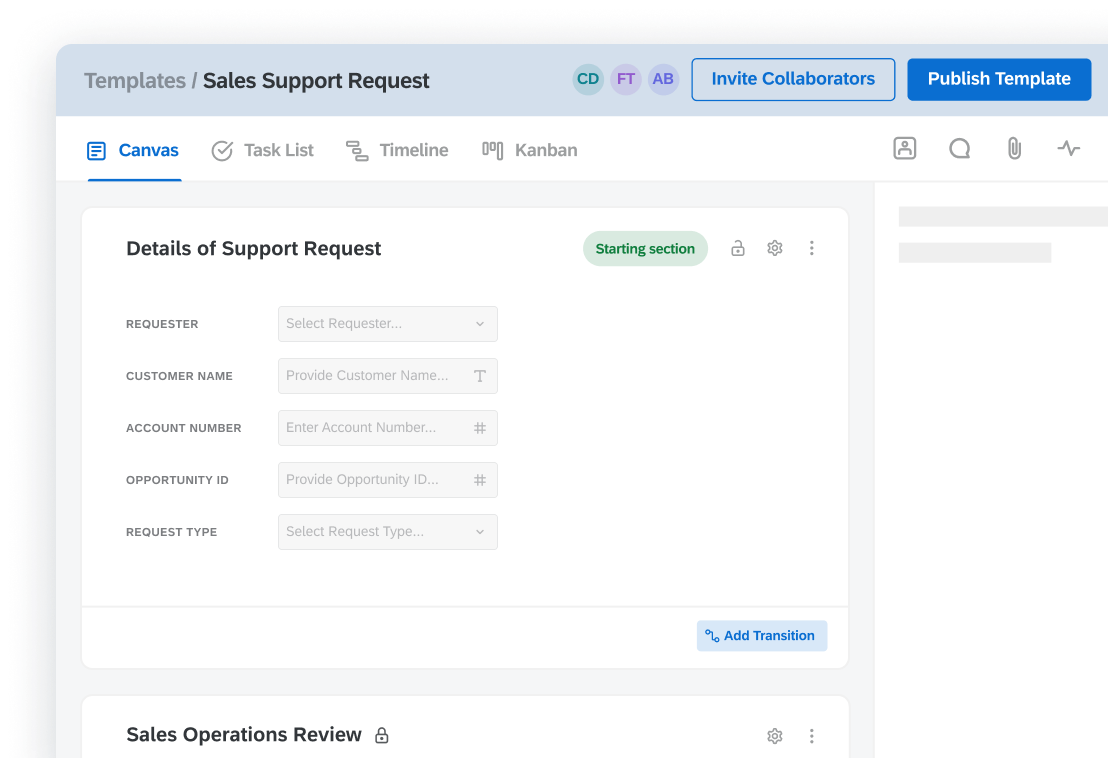Switch to the Kanban tab

point(530,150)
